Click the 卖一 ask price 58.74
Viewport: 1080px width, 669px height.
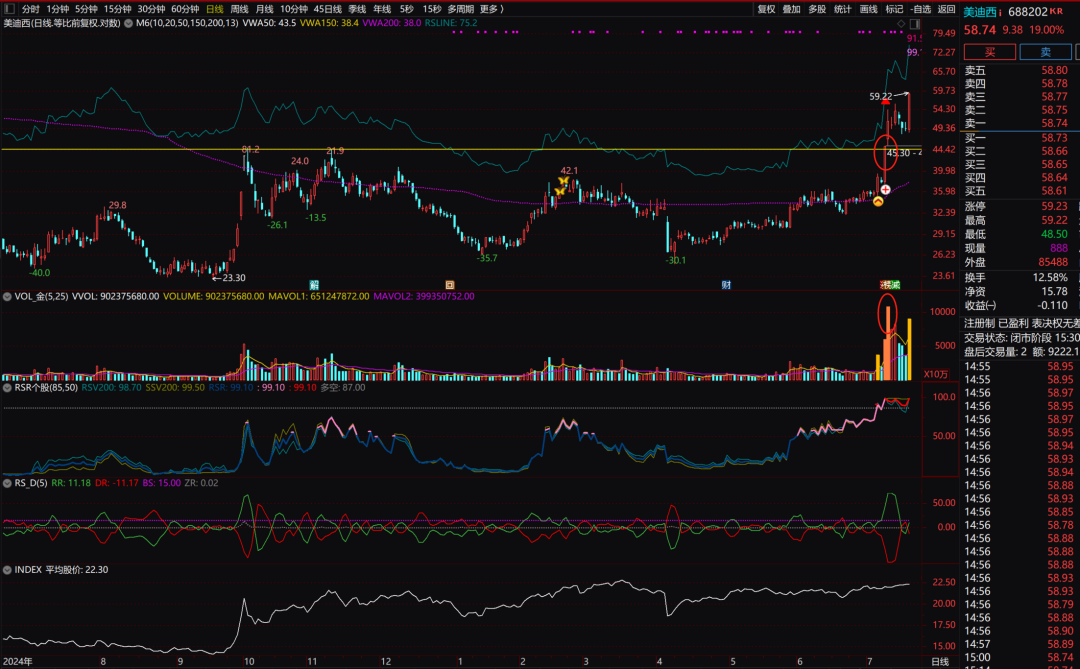point(1055,123)
